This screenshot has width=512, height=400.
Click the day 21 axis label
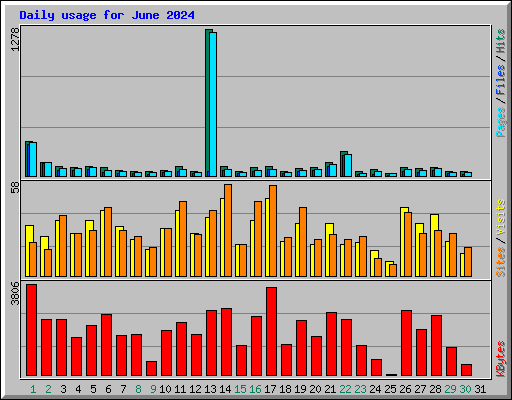point(330,389)
